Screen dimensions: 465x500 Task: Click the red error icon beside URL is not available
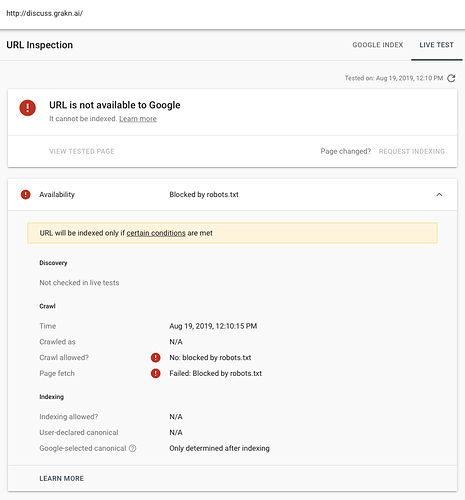(x=27, y=108)
